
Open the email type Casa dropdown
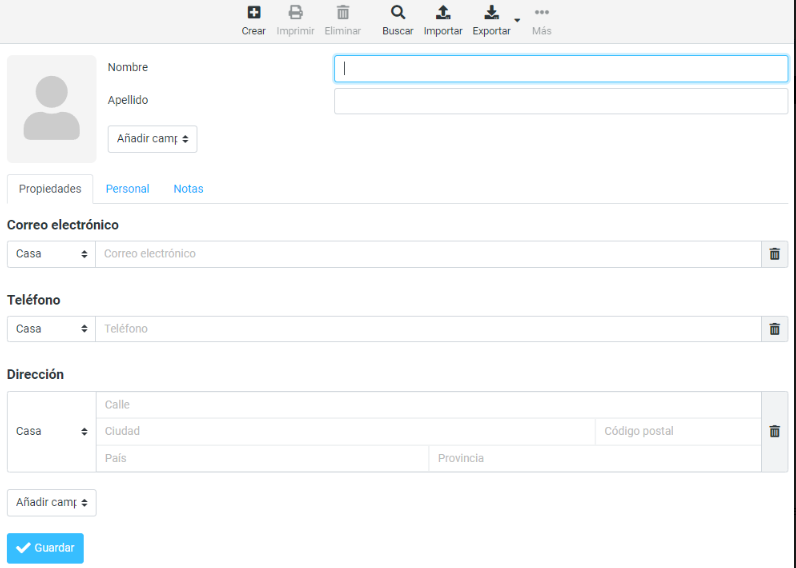pyautogui.click(x=51, y=254)
